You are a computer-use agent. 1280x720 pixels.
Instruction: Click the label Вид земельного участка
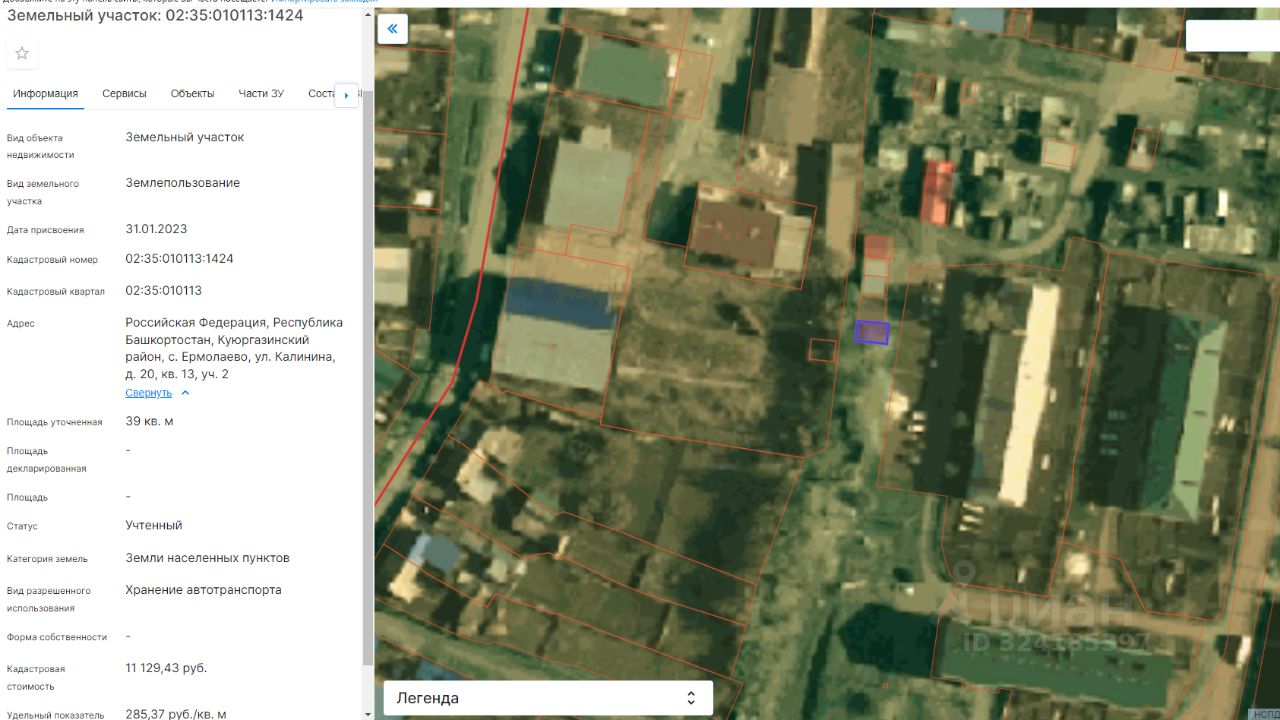(x=43, y=192)
